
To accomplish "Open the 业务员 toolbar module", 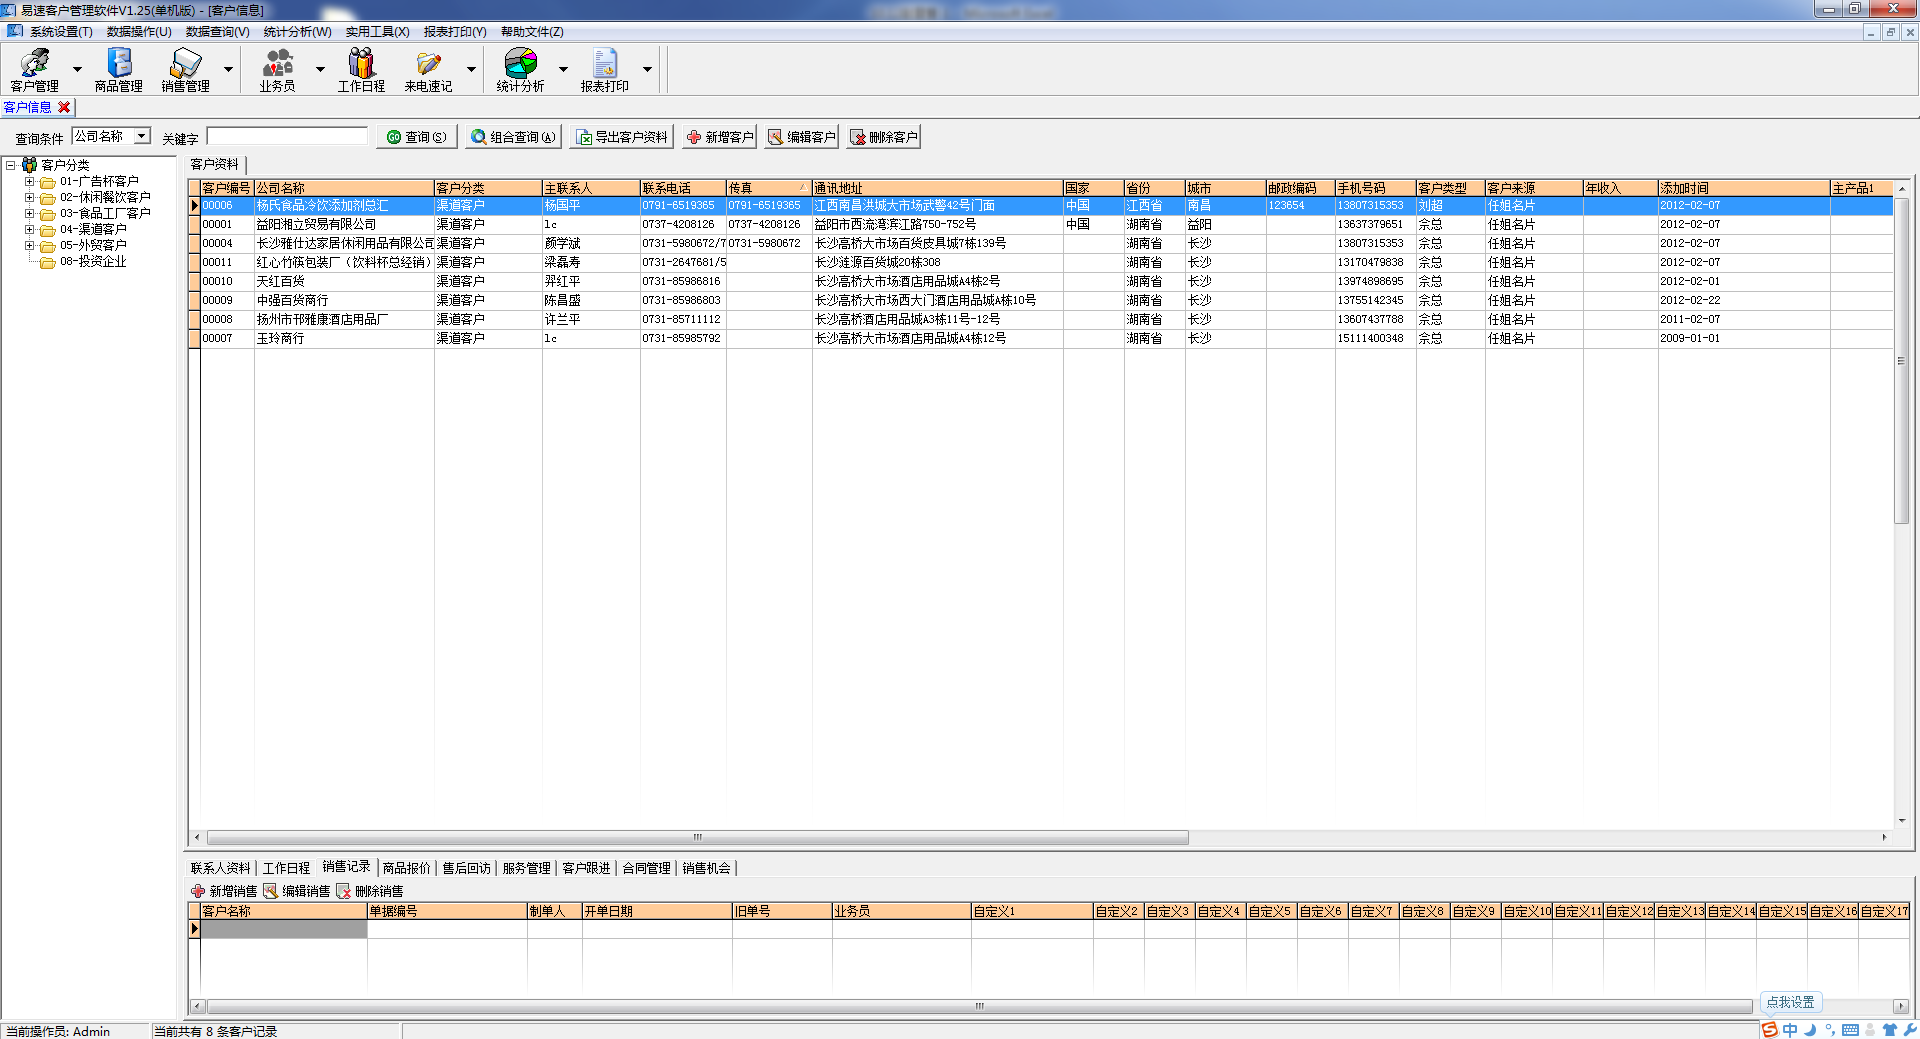I will point(277,70).
